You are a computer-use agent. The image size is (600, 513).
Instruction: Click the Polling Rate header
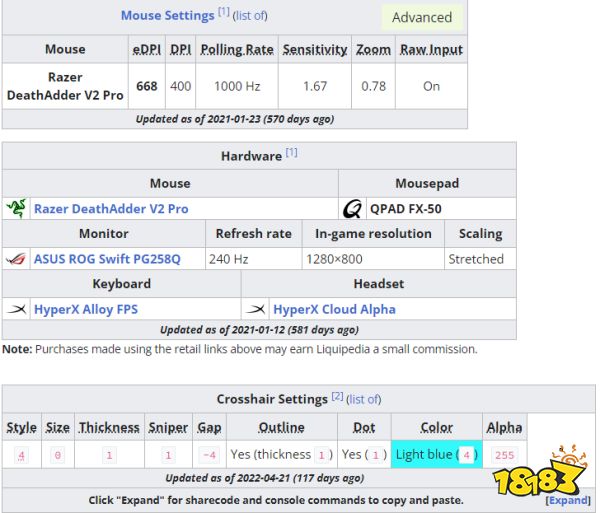point(237,49)
